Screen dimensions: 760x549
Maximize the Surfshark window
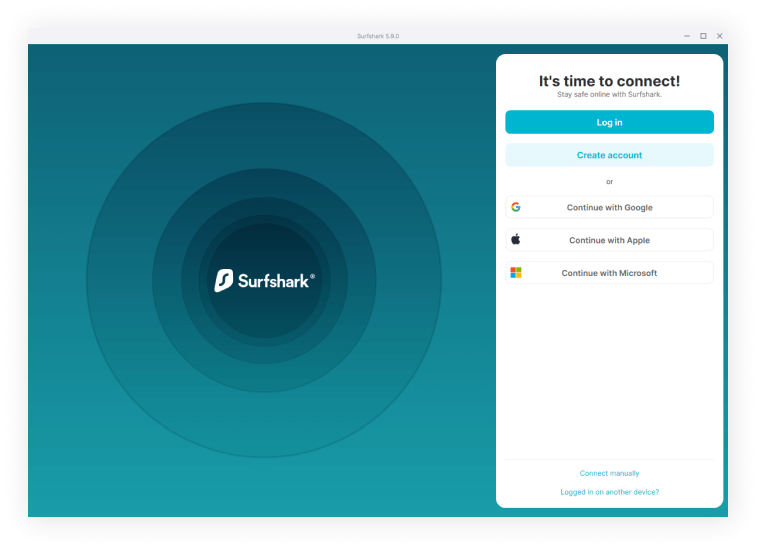[x=703, y=36]
